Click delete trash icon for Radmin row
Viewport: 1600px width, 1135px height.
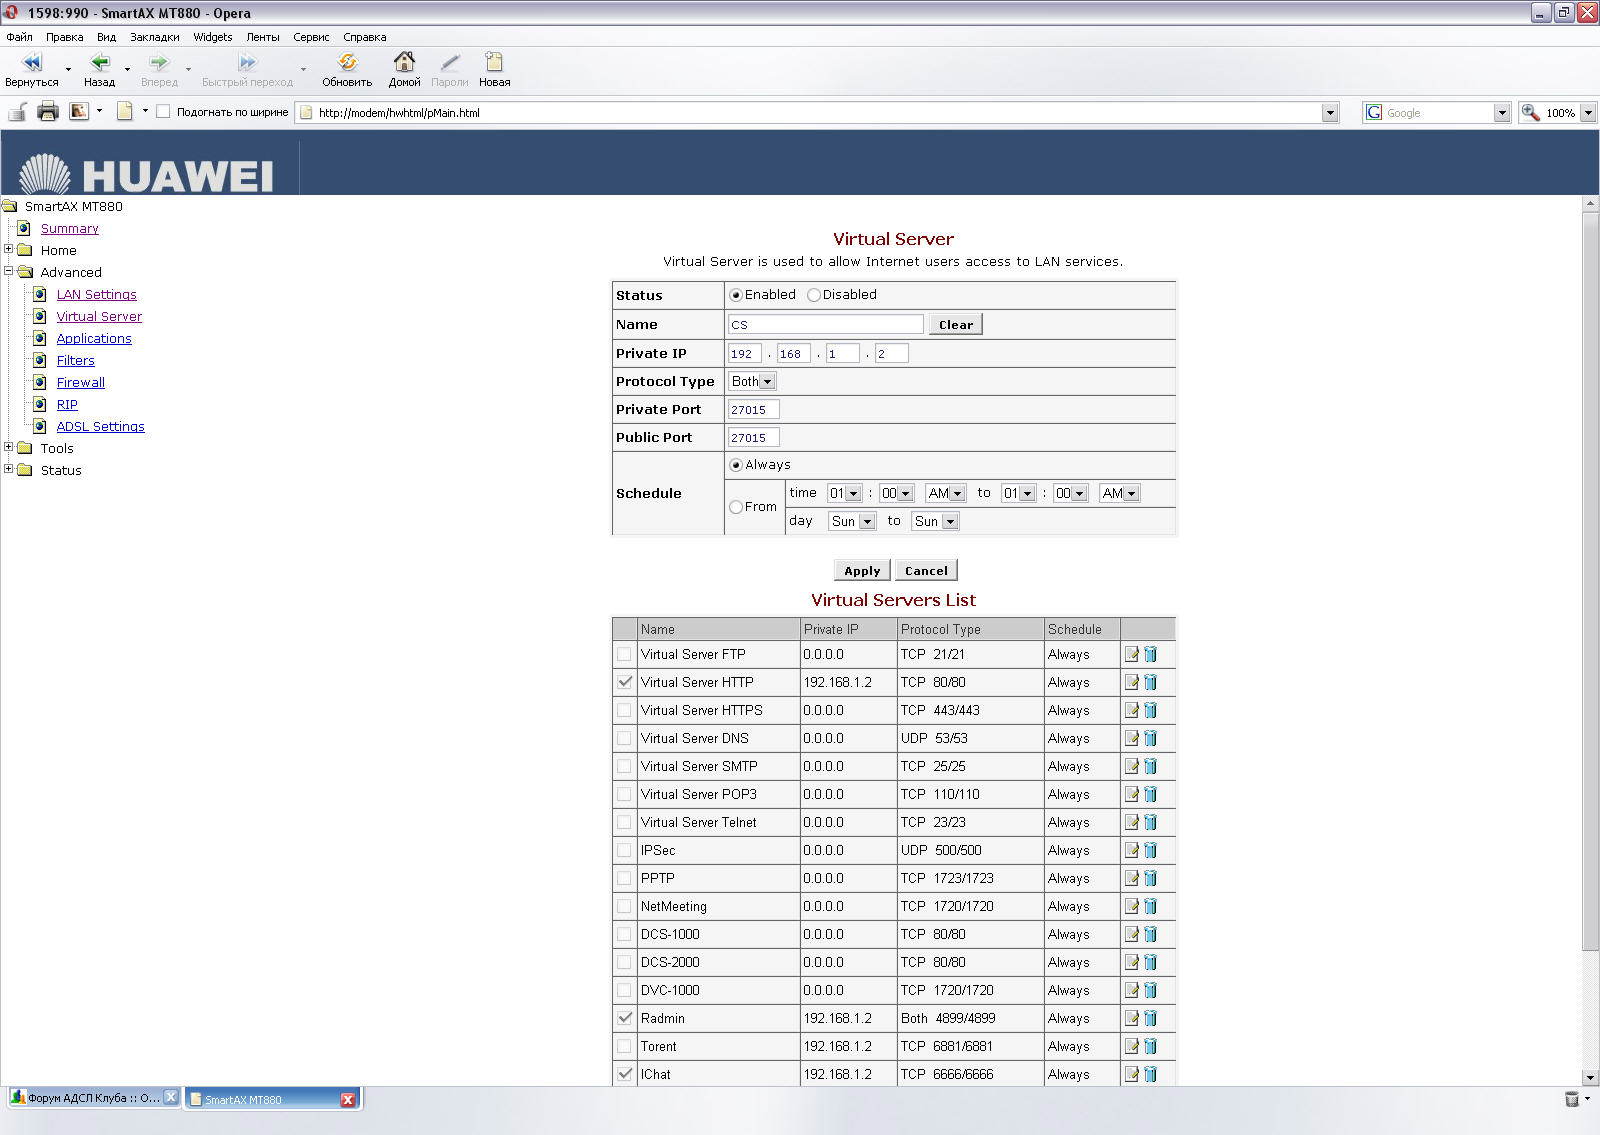pyautogui.click(x=1150, y=1018)
